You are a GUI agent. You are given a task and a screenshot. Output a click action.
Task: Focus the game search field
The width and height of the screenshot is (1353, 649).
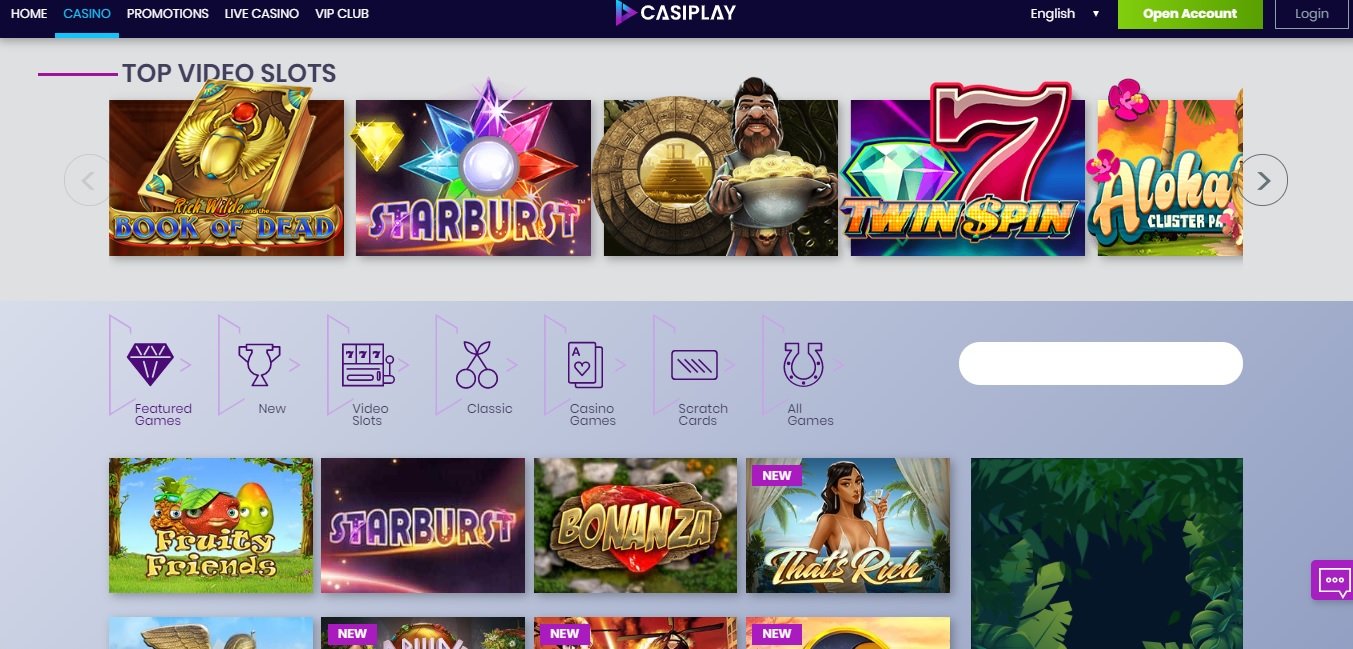coord(1101,363)
